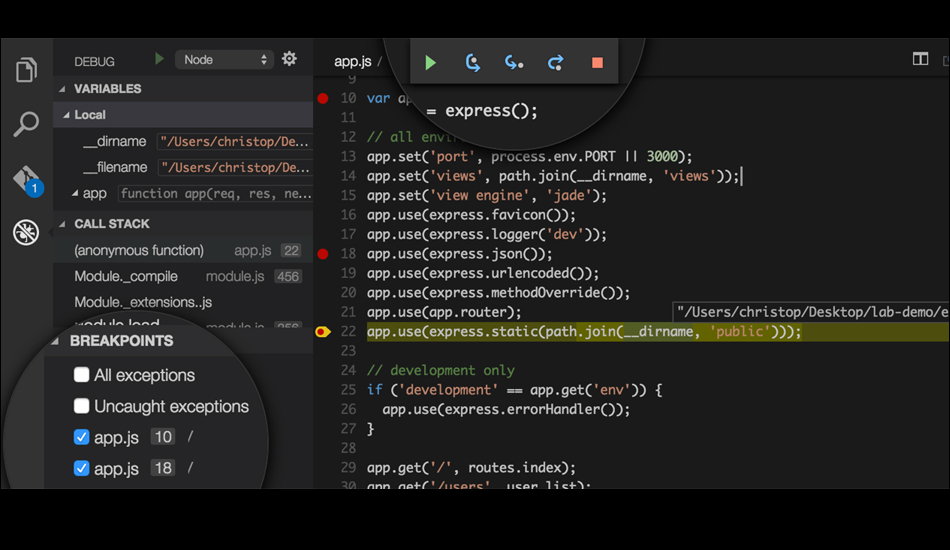
Task: Click __dirname variable value
Action: tap(234, 142)
